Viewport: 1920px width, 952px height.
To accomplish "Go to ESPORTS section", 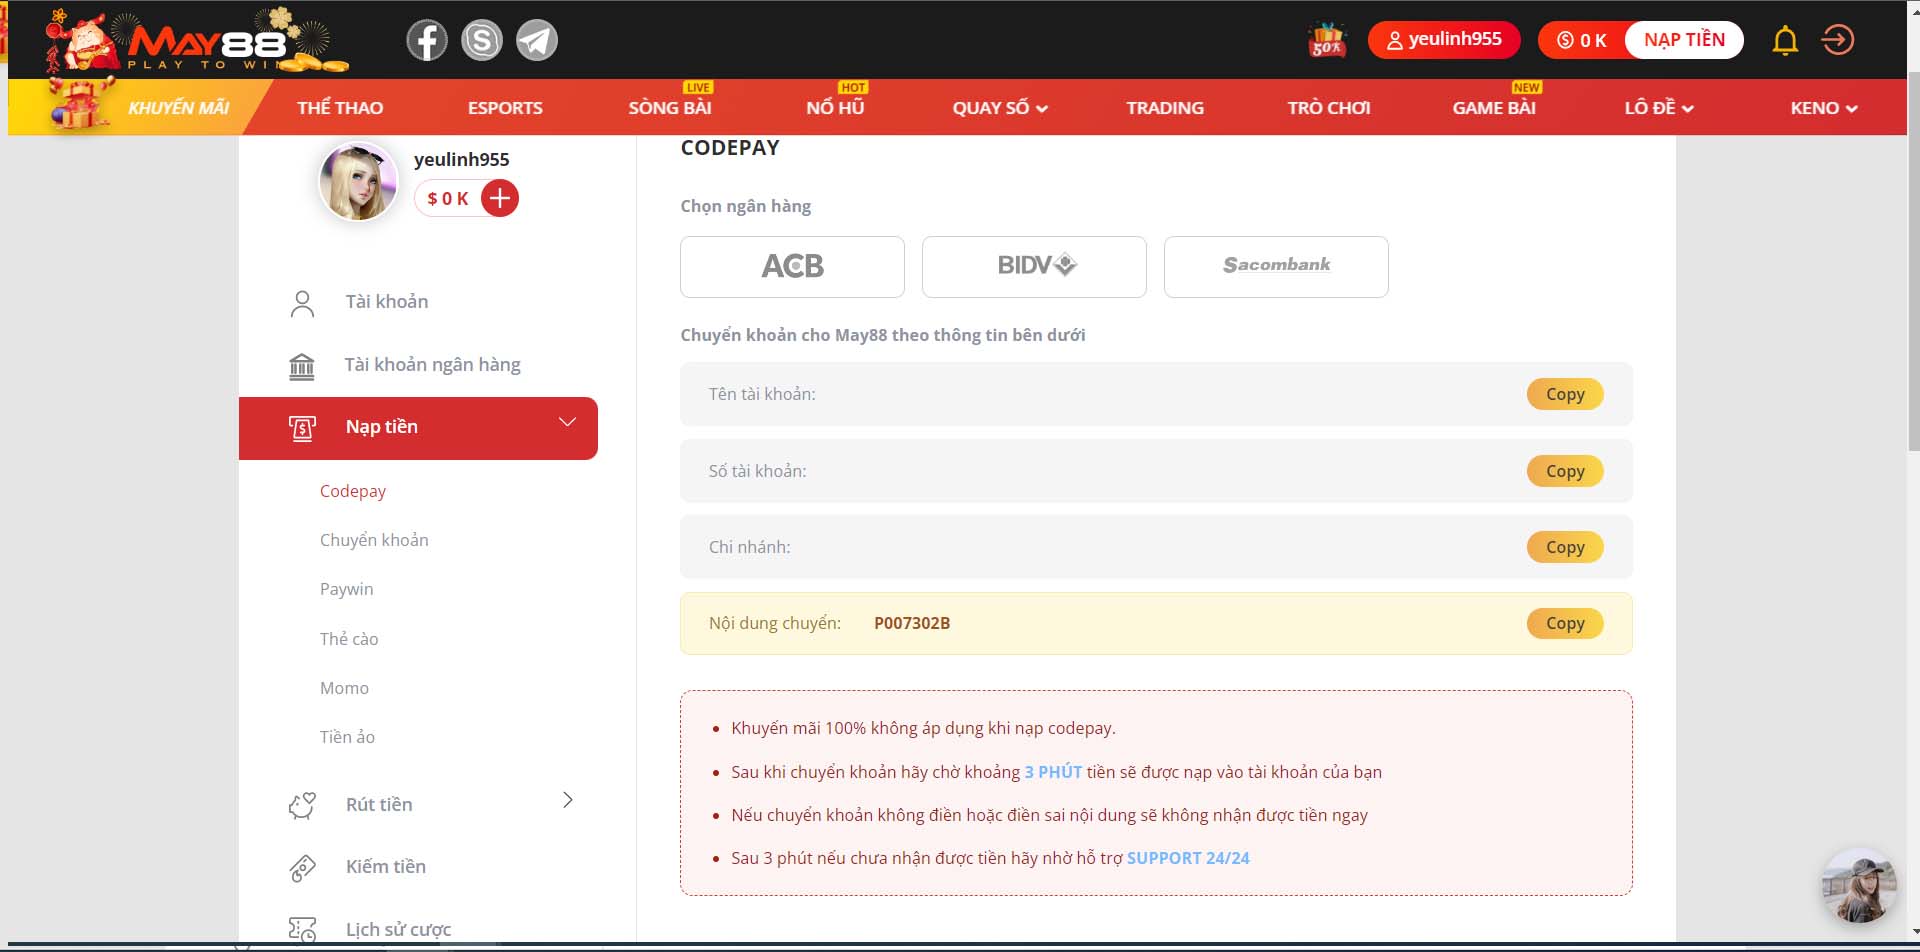I will 505,108.
